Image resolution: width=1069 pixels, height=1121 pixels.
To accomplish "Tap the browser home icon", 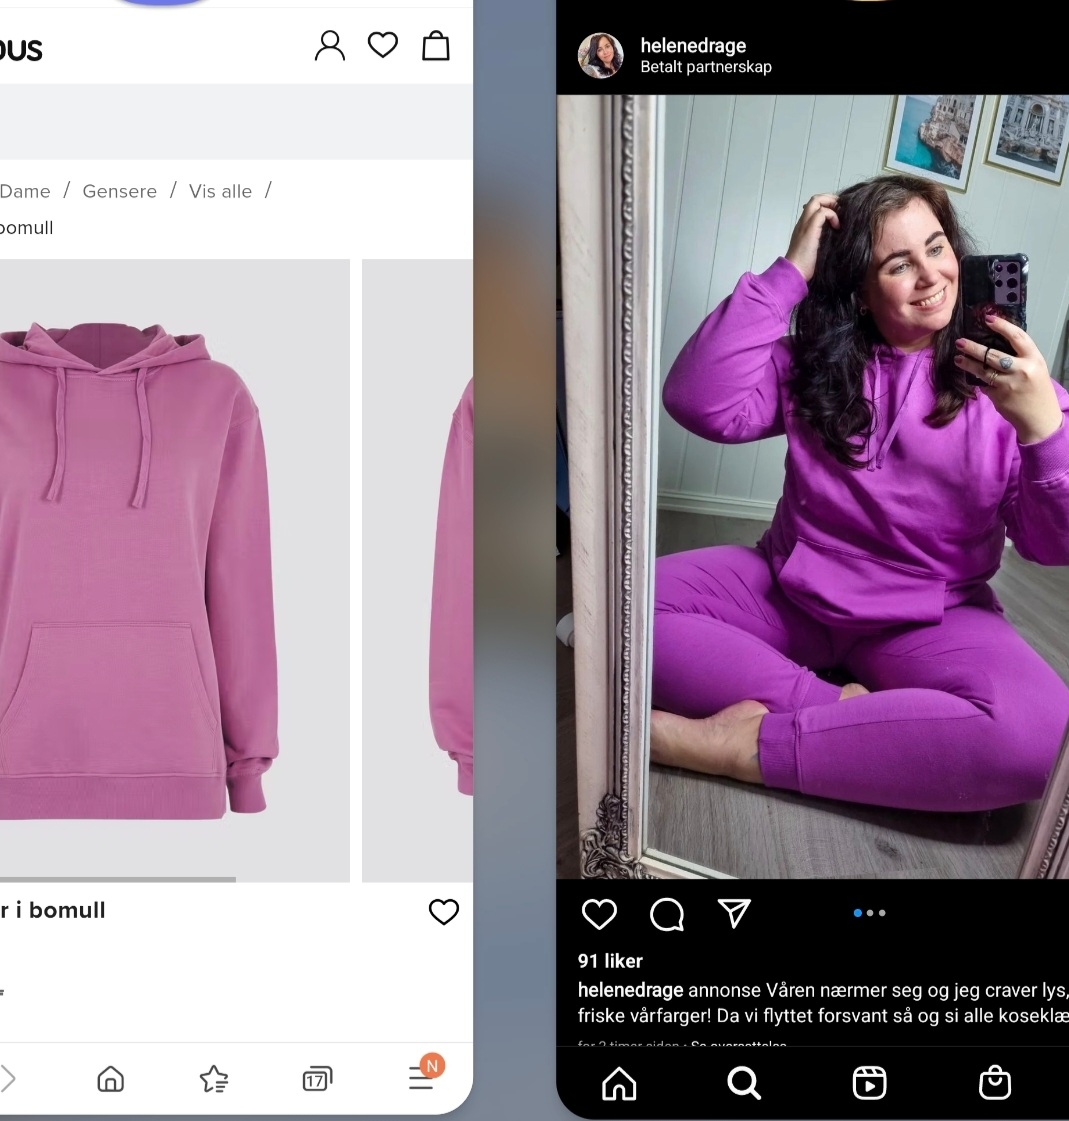I will coord(111,1079).
